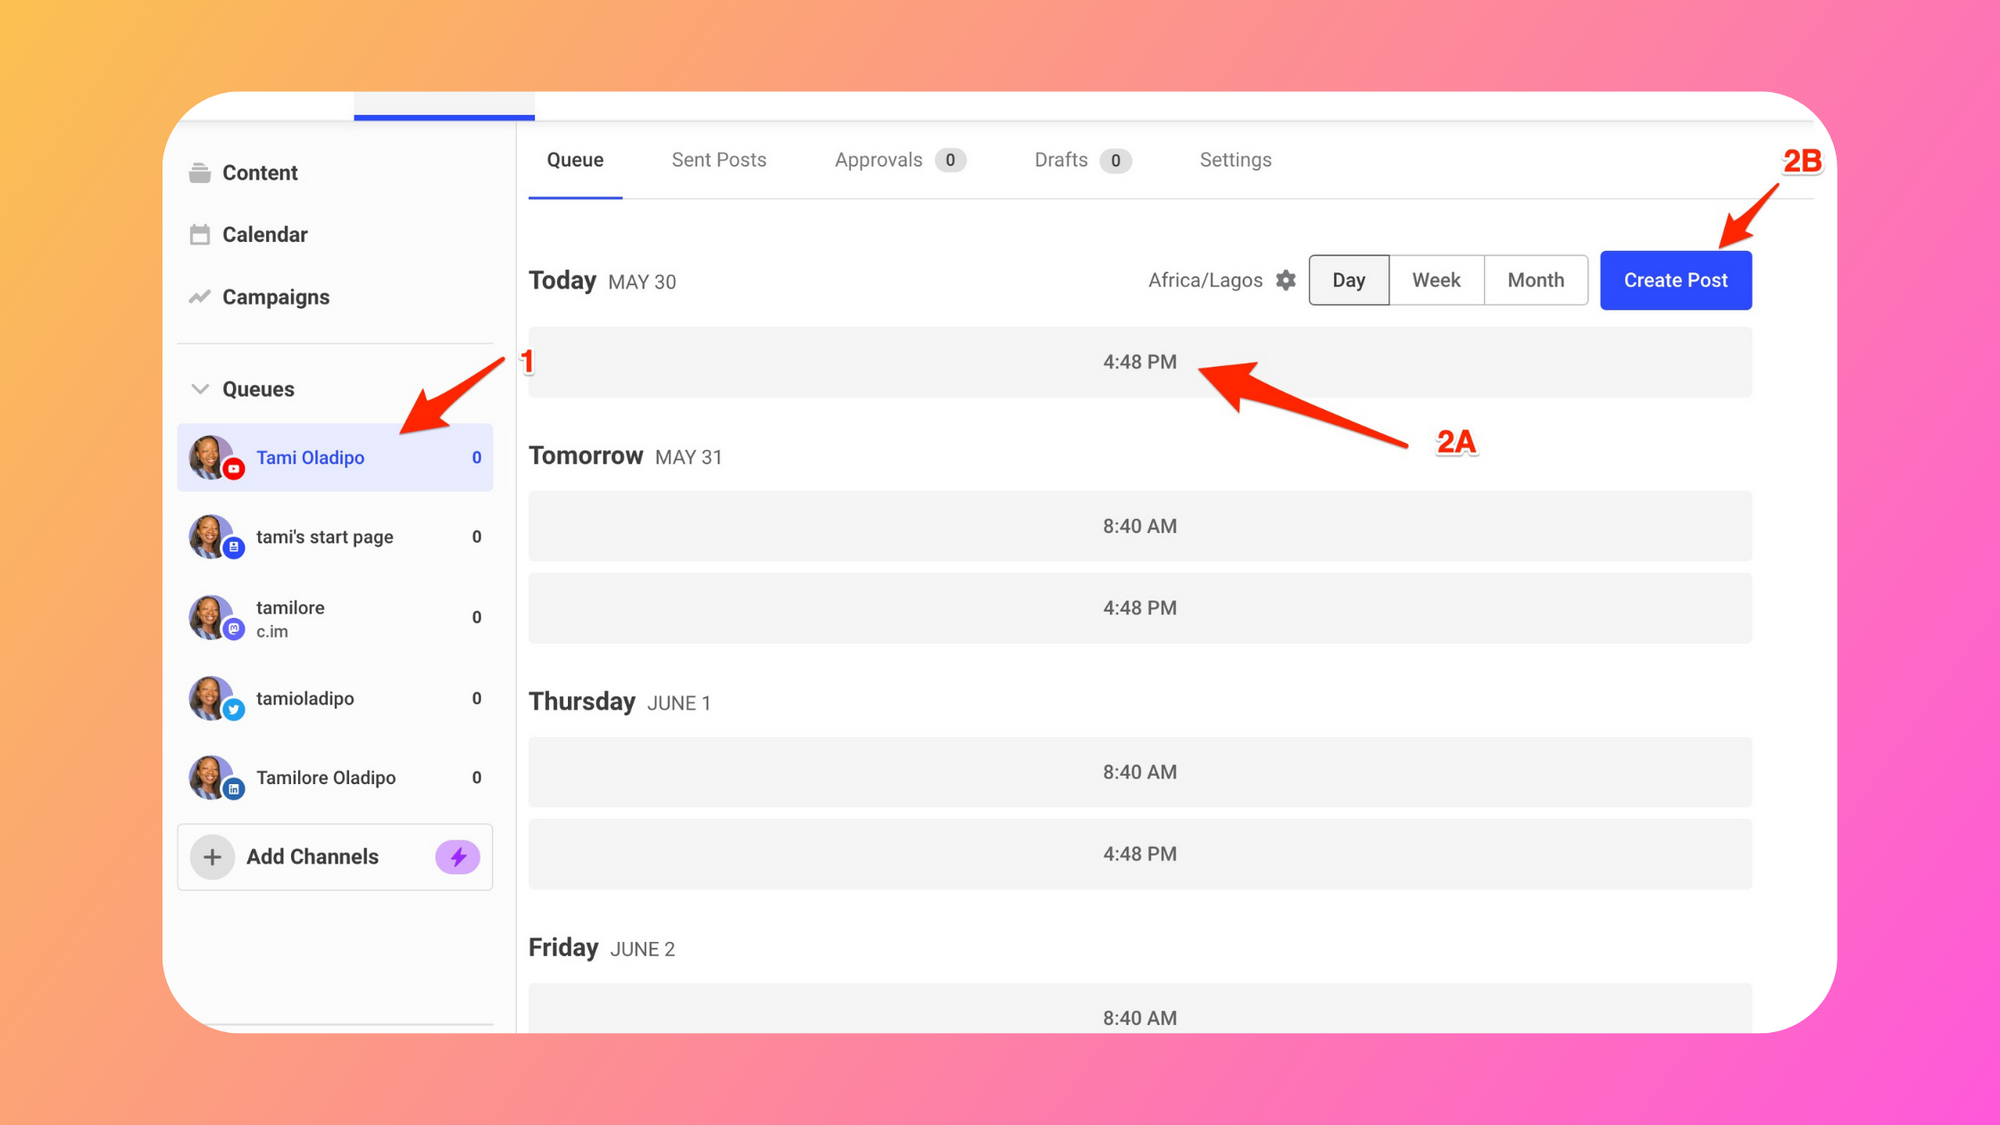Open the Sent Posts tab
This screenshot has width=2000, height=1125.
(719, 160)
